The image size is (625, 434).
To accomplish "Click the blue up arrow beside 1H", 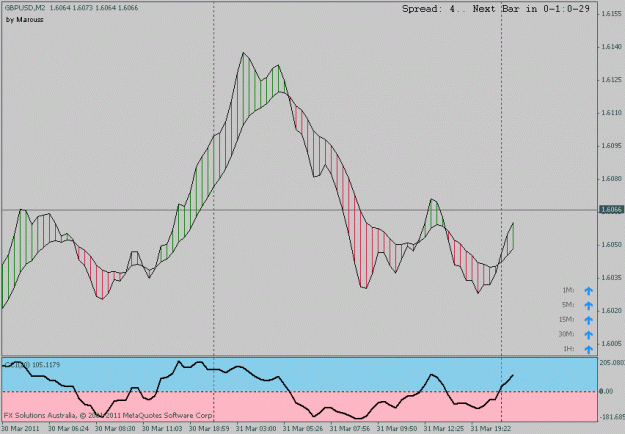I will click(588, 350).
